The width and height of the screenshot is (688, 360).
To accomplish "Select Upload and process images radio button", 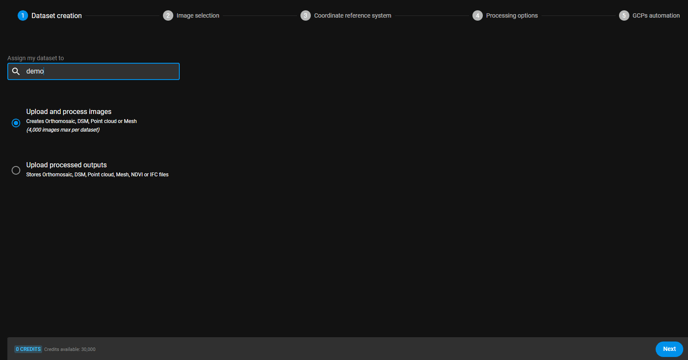I will (16, 123).
